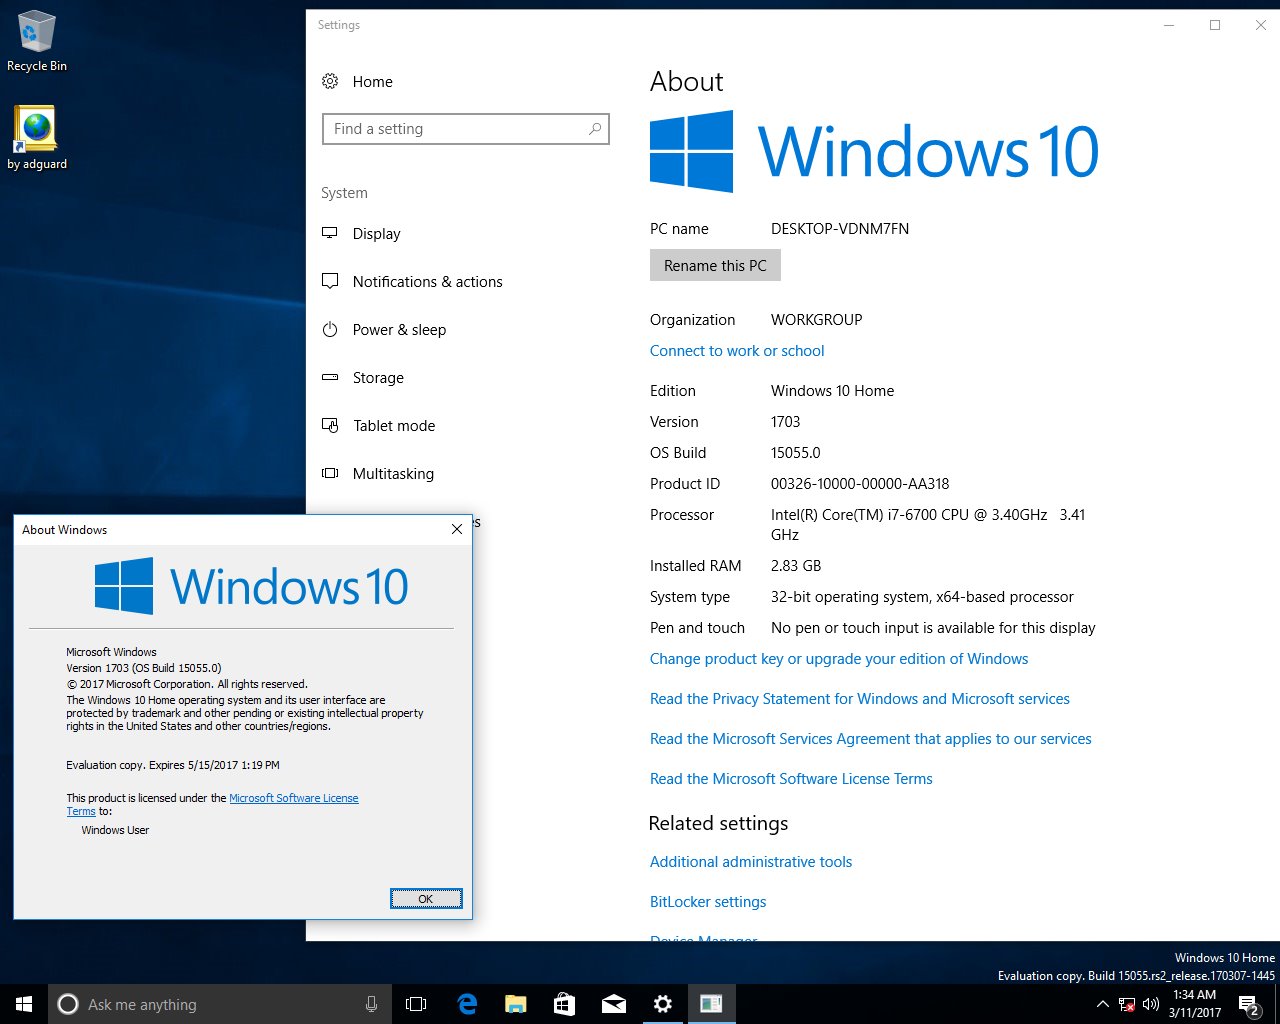Open Multitasking settings
The image size is (1280, 1024).
[x=393, y=474]
